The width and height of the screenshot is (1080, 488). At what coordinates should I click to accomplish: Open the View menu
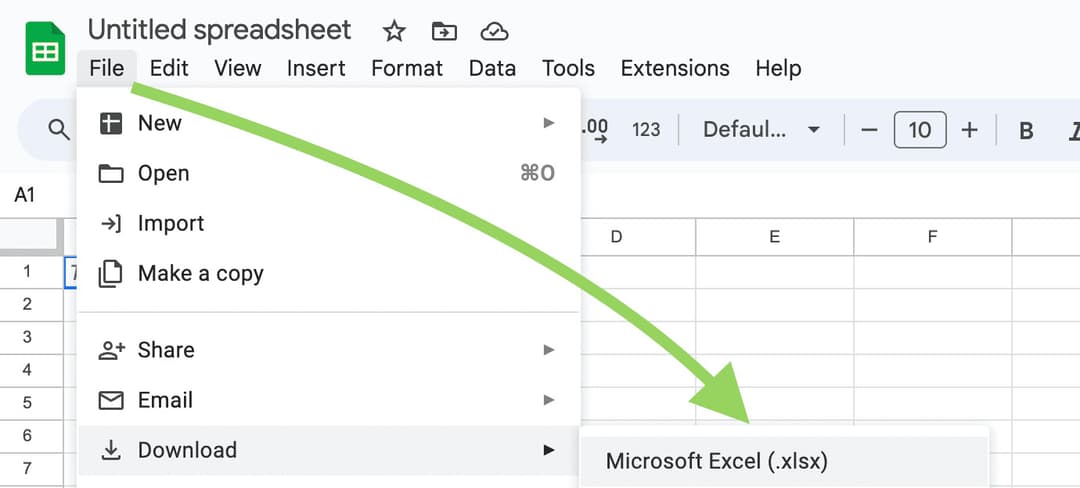[x=238, y=68]
